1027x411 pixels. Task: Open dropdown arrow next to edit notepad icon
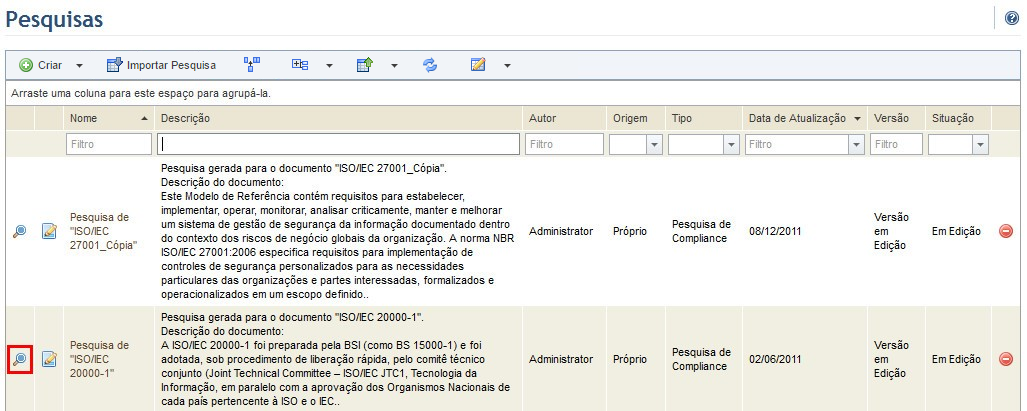point(507,65)
